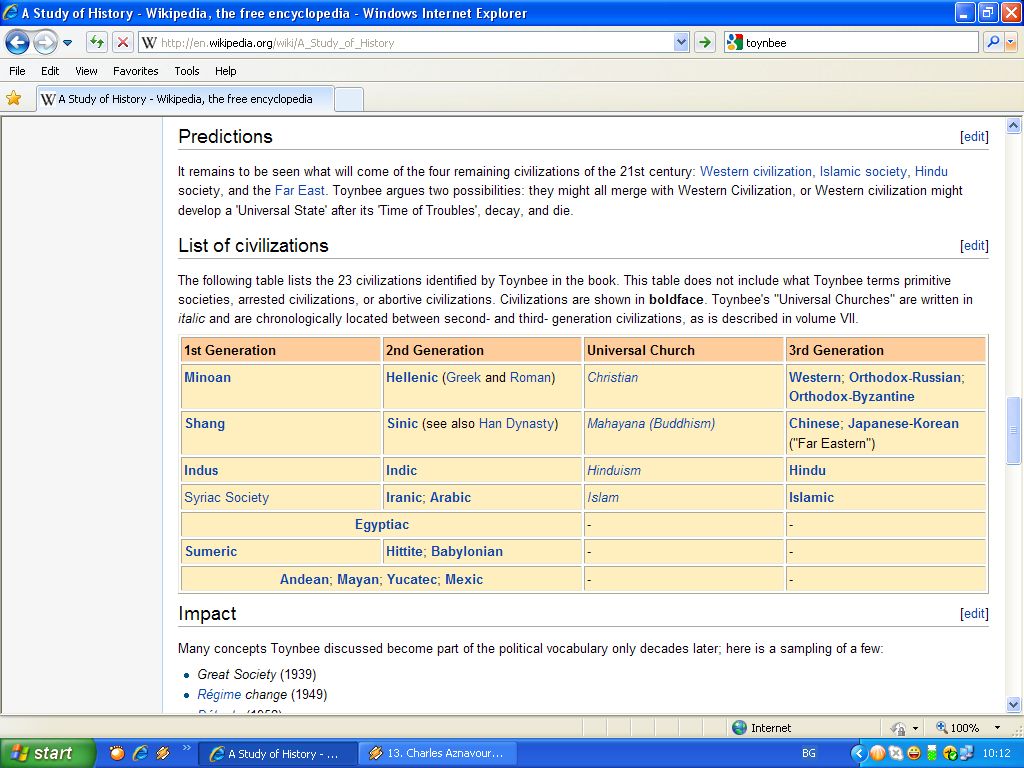Click the Stop loading red X icon

[x=122, y=42]
